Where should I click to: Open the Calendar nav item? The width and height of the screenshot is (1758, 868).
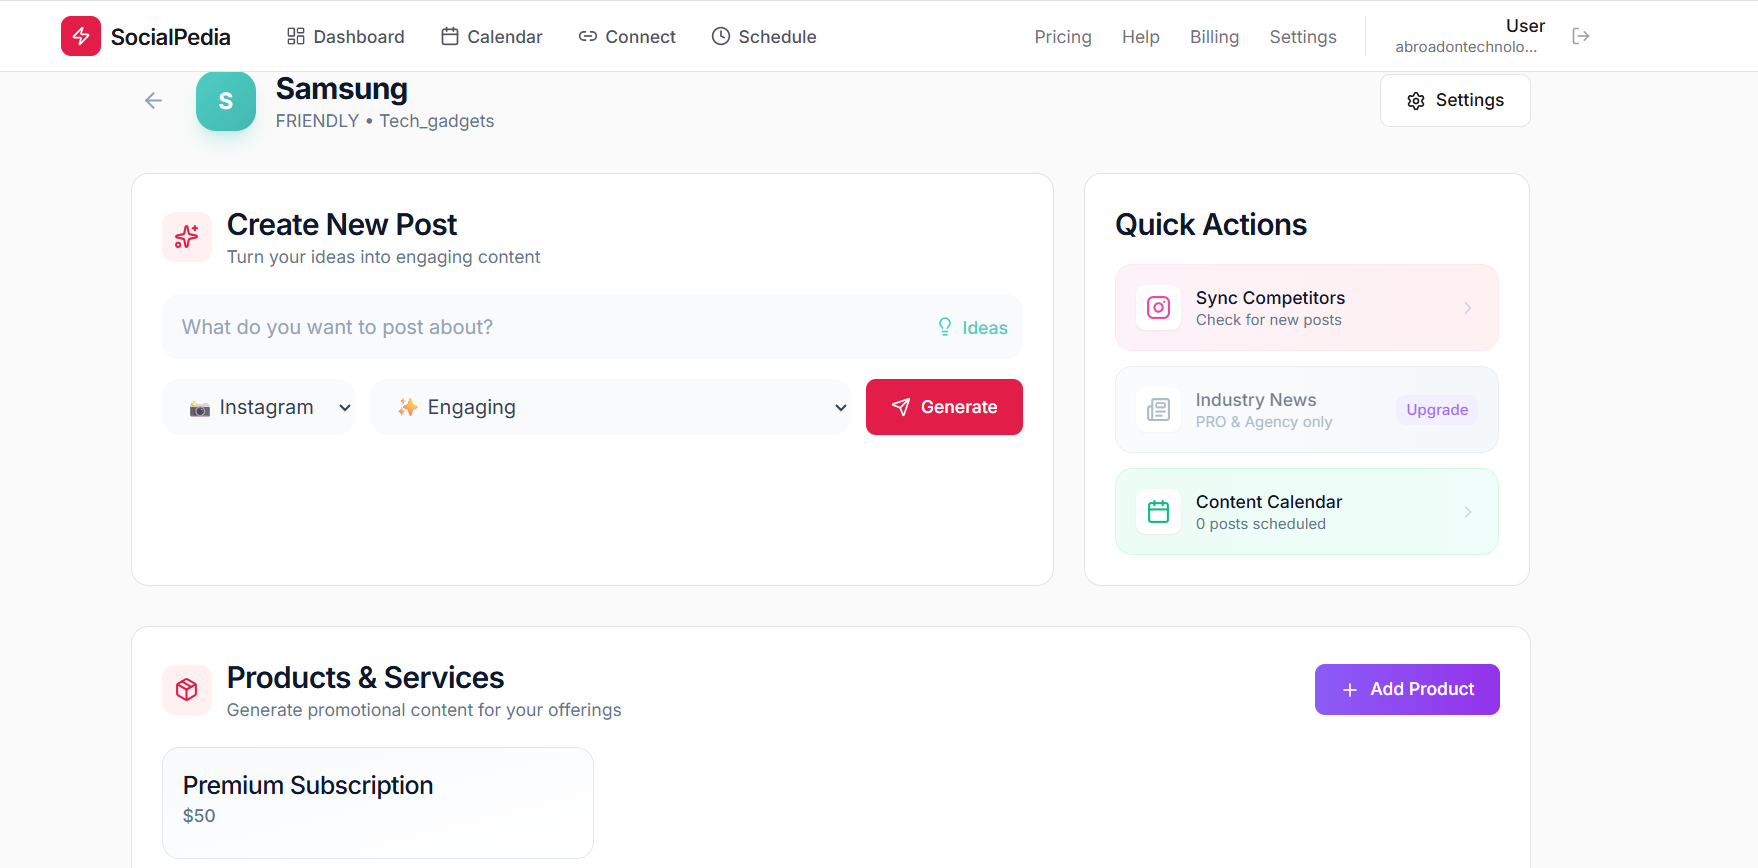point(491,36)
